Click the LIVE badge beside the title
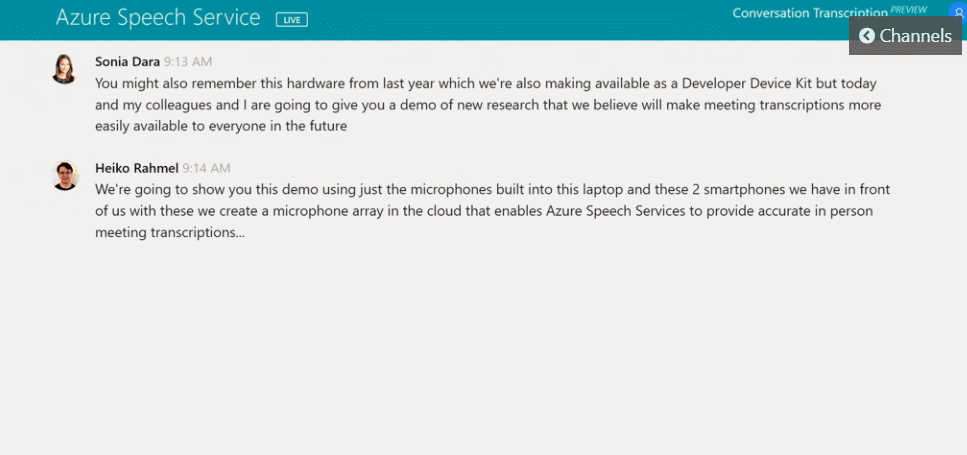The width and height of the screenshot is (967, 455). click(292, 19)
